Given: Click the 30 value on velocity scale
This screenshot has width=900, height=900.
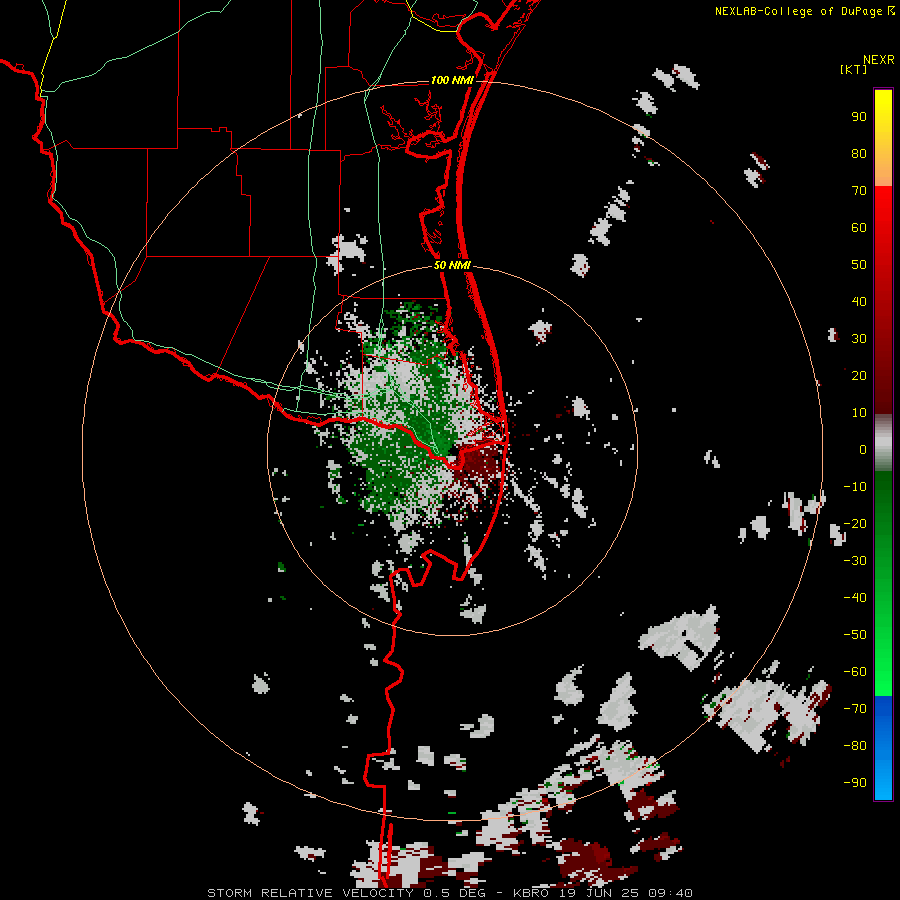Looking at the screenshot, I should click(859, 339).
